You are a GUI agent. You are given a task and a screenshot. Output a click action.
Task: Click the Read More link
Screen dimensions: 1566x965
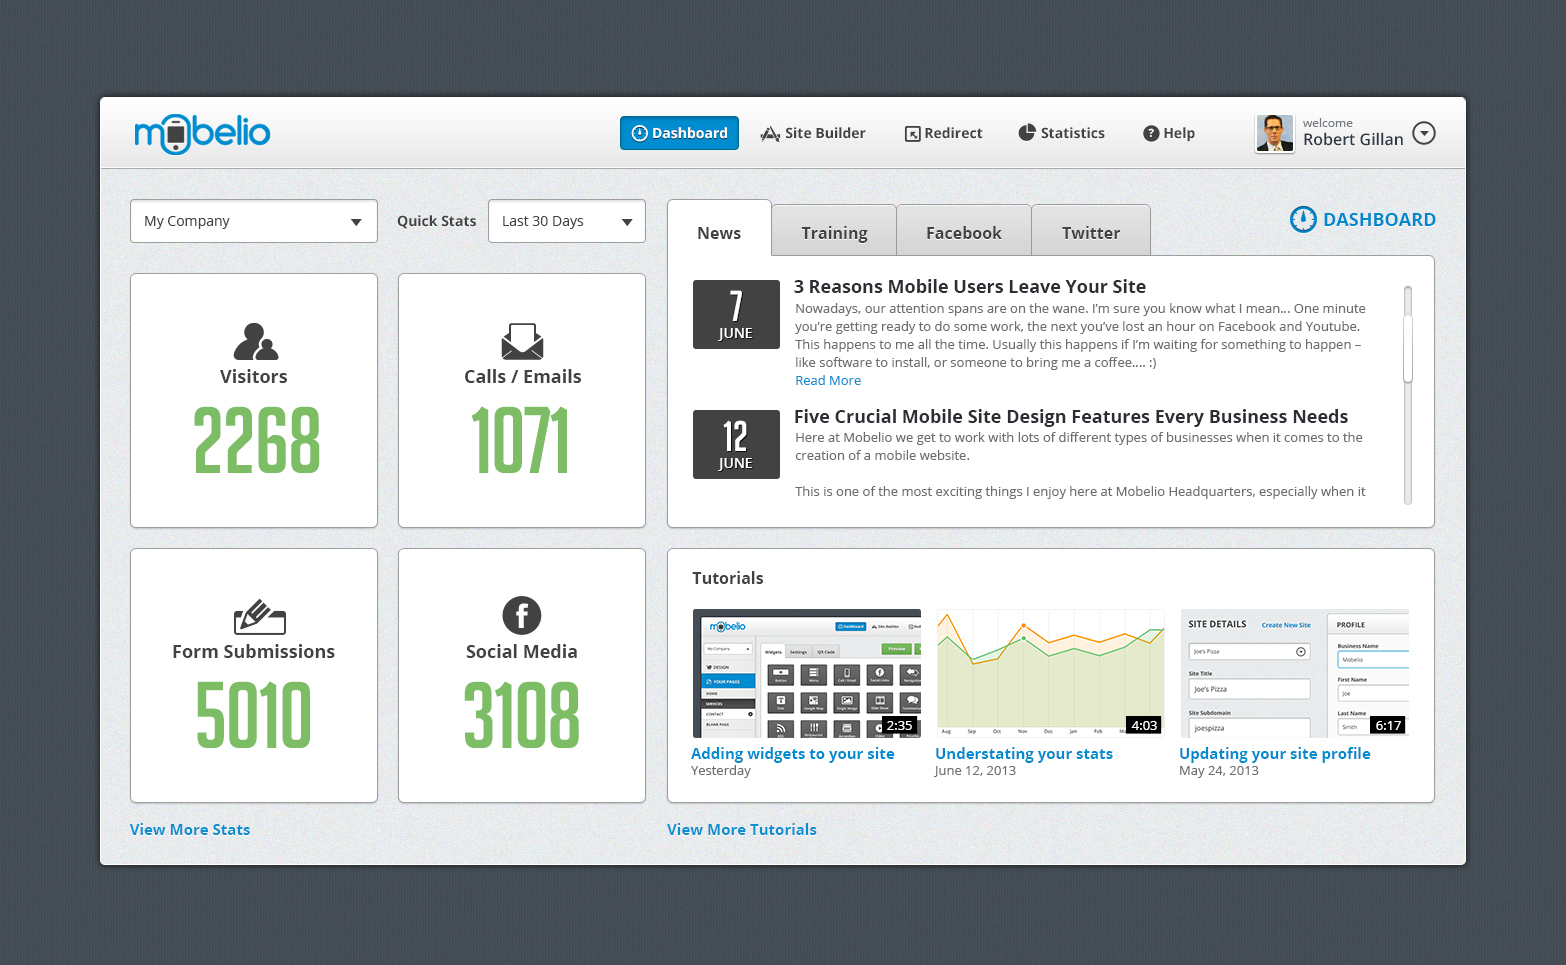[827, 381]
